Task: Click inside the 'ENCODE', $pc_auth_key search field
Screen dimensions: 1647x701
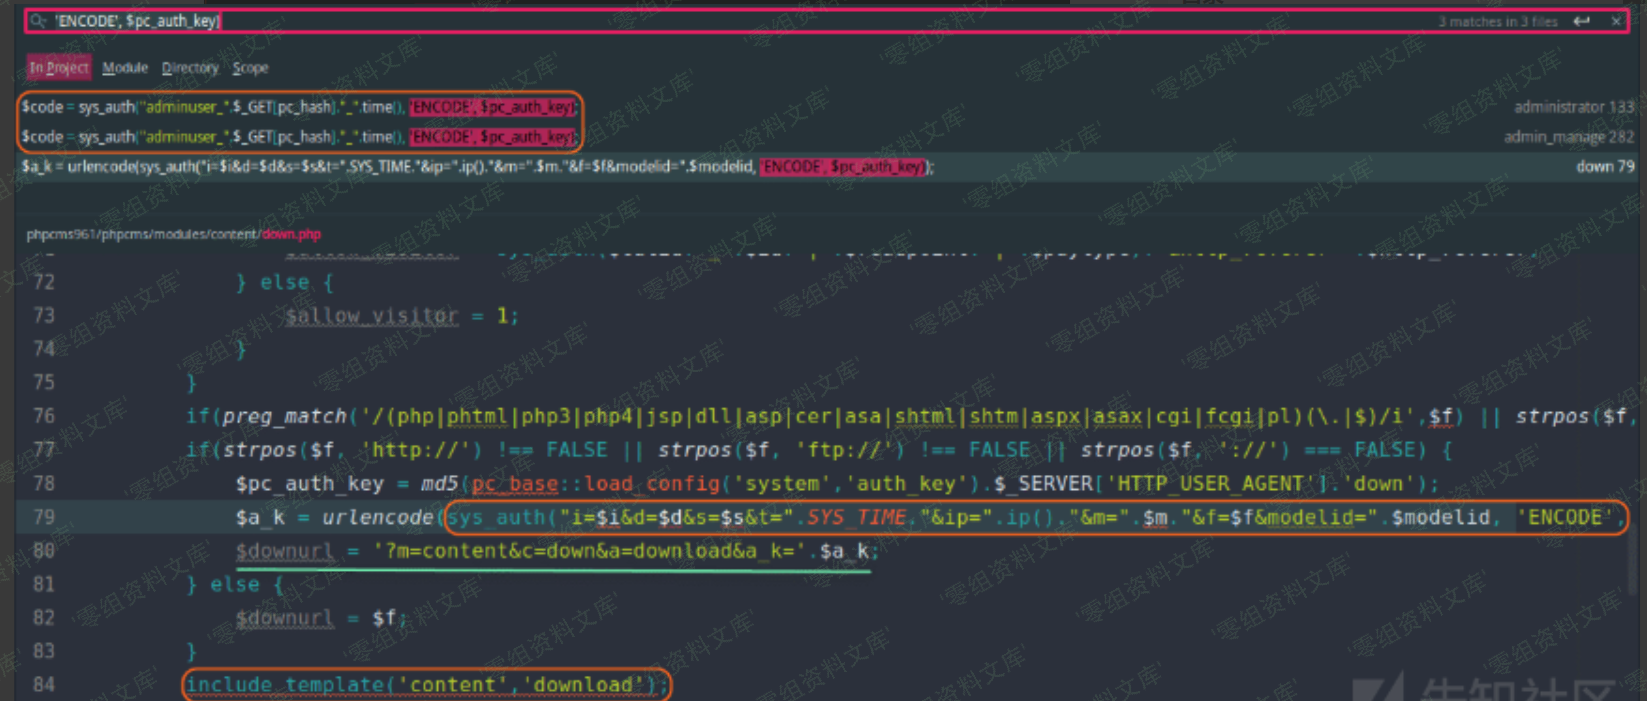Action: click(x=700, y=21)
